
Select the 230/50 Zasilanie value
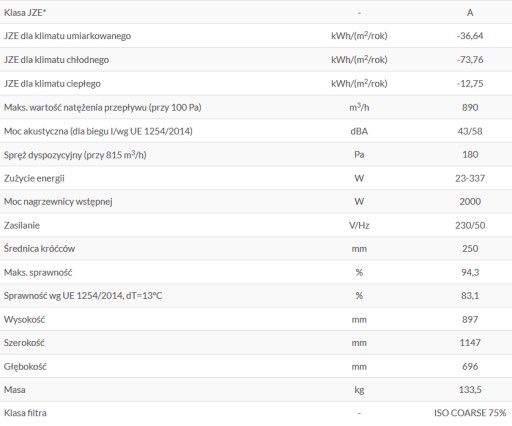coord(470,226)
